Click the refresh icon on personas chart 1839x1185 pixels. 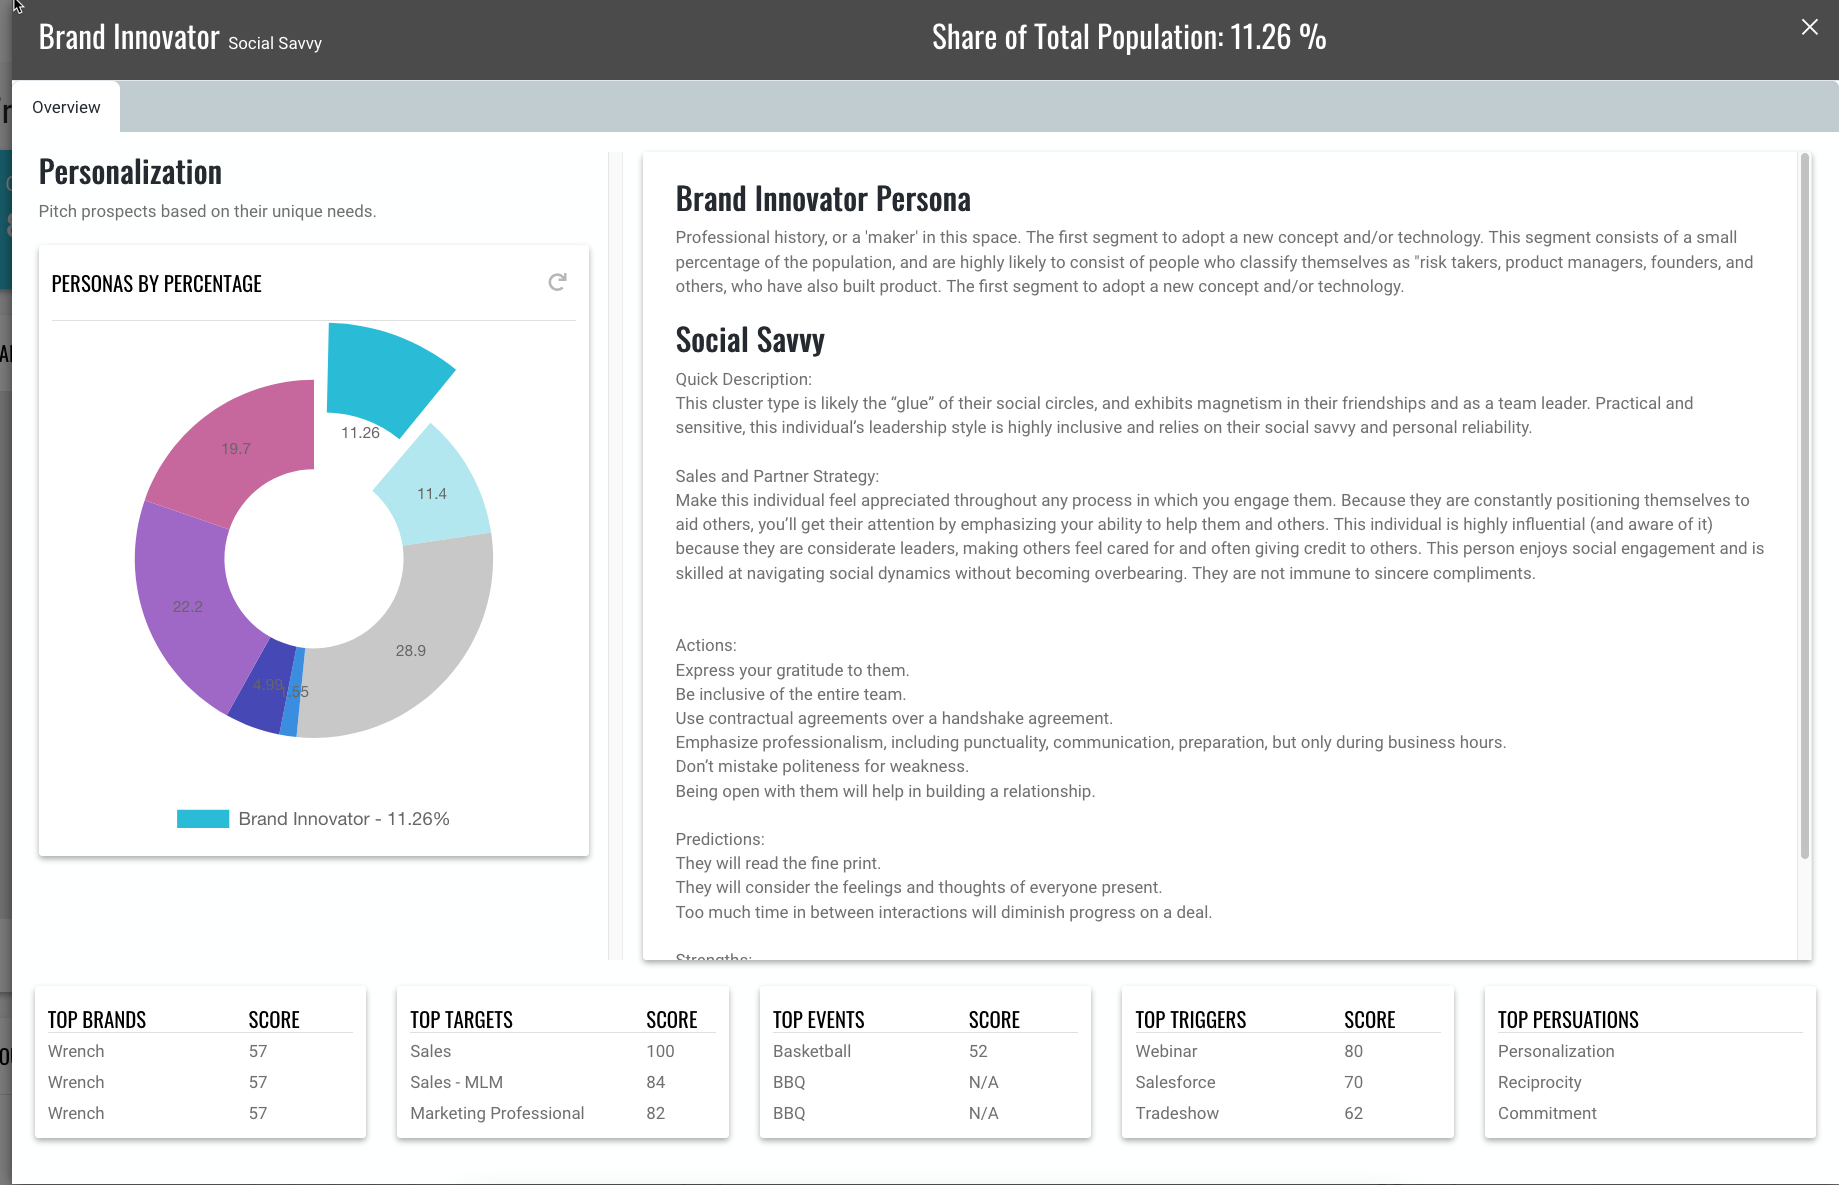point(557,283)
